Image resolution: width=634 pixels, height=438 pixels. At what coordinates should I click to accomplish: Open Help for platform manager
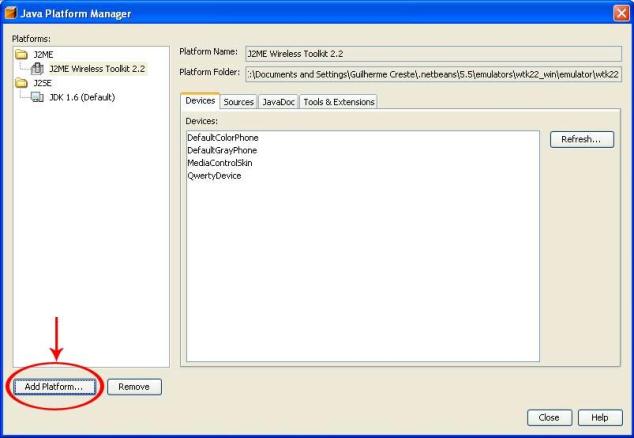[599, 418]
